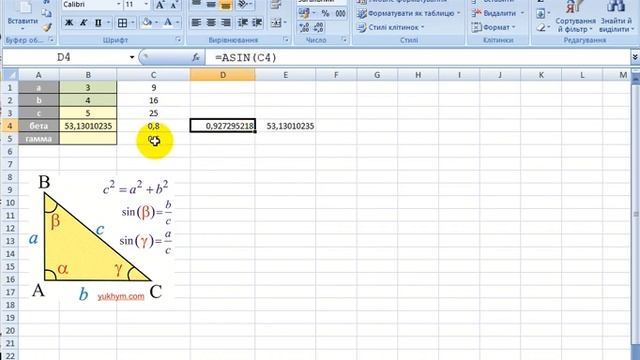The width and height of the screenshot is (640, 360).
Task: Select bottom vertical alignment icon
Action: point(226,5)
